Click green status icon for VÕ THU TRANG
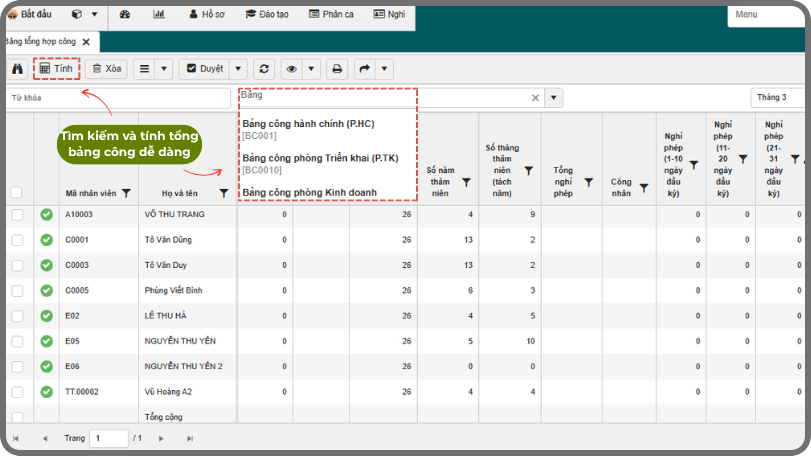Image resolution: width=811 pixels, height=456 pixels. [x=47, y=214]
